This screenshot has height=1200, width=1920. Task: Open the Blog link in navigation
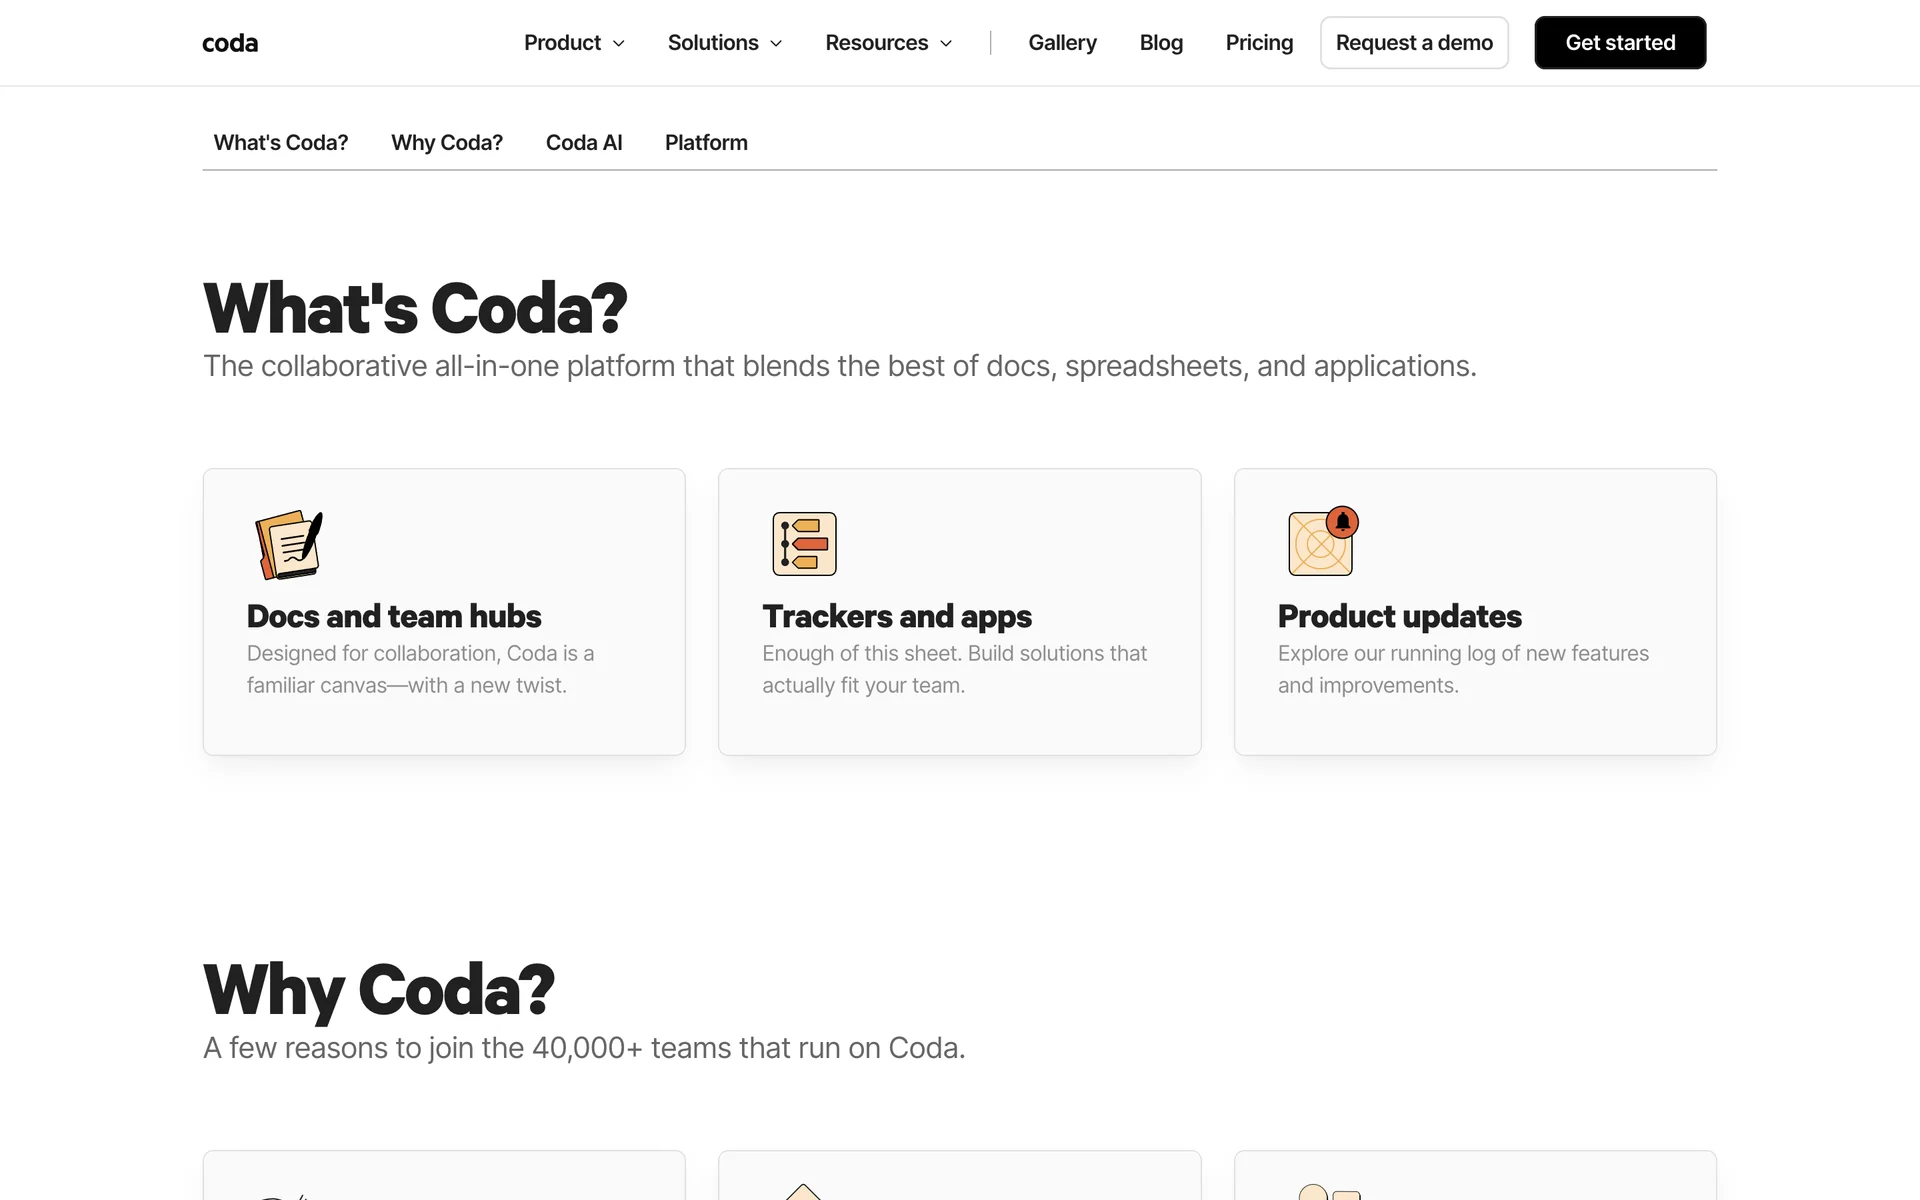pos(1161,43)
